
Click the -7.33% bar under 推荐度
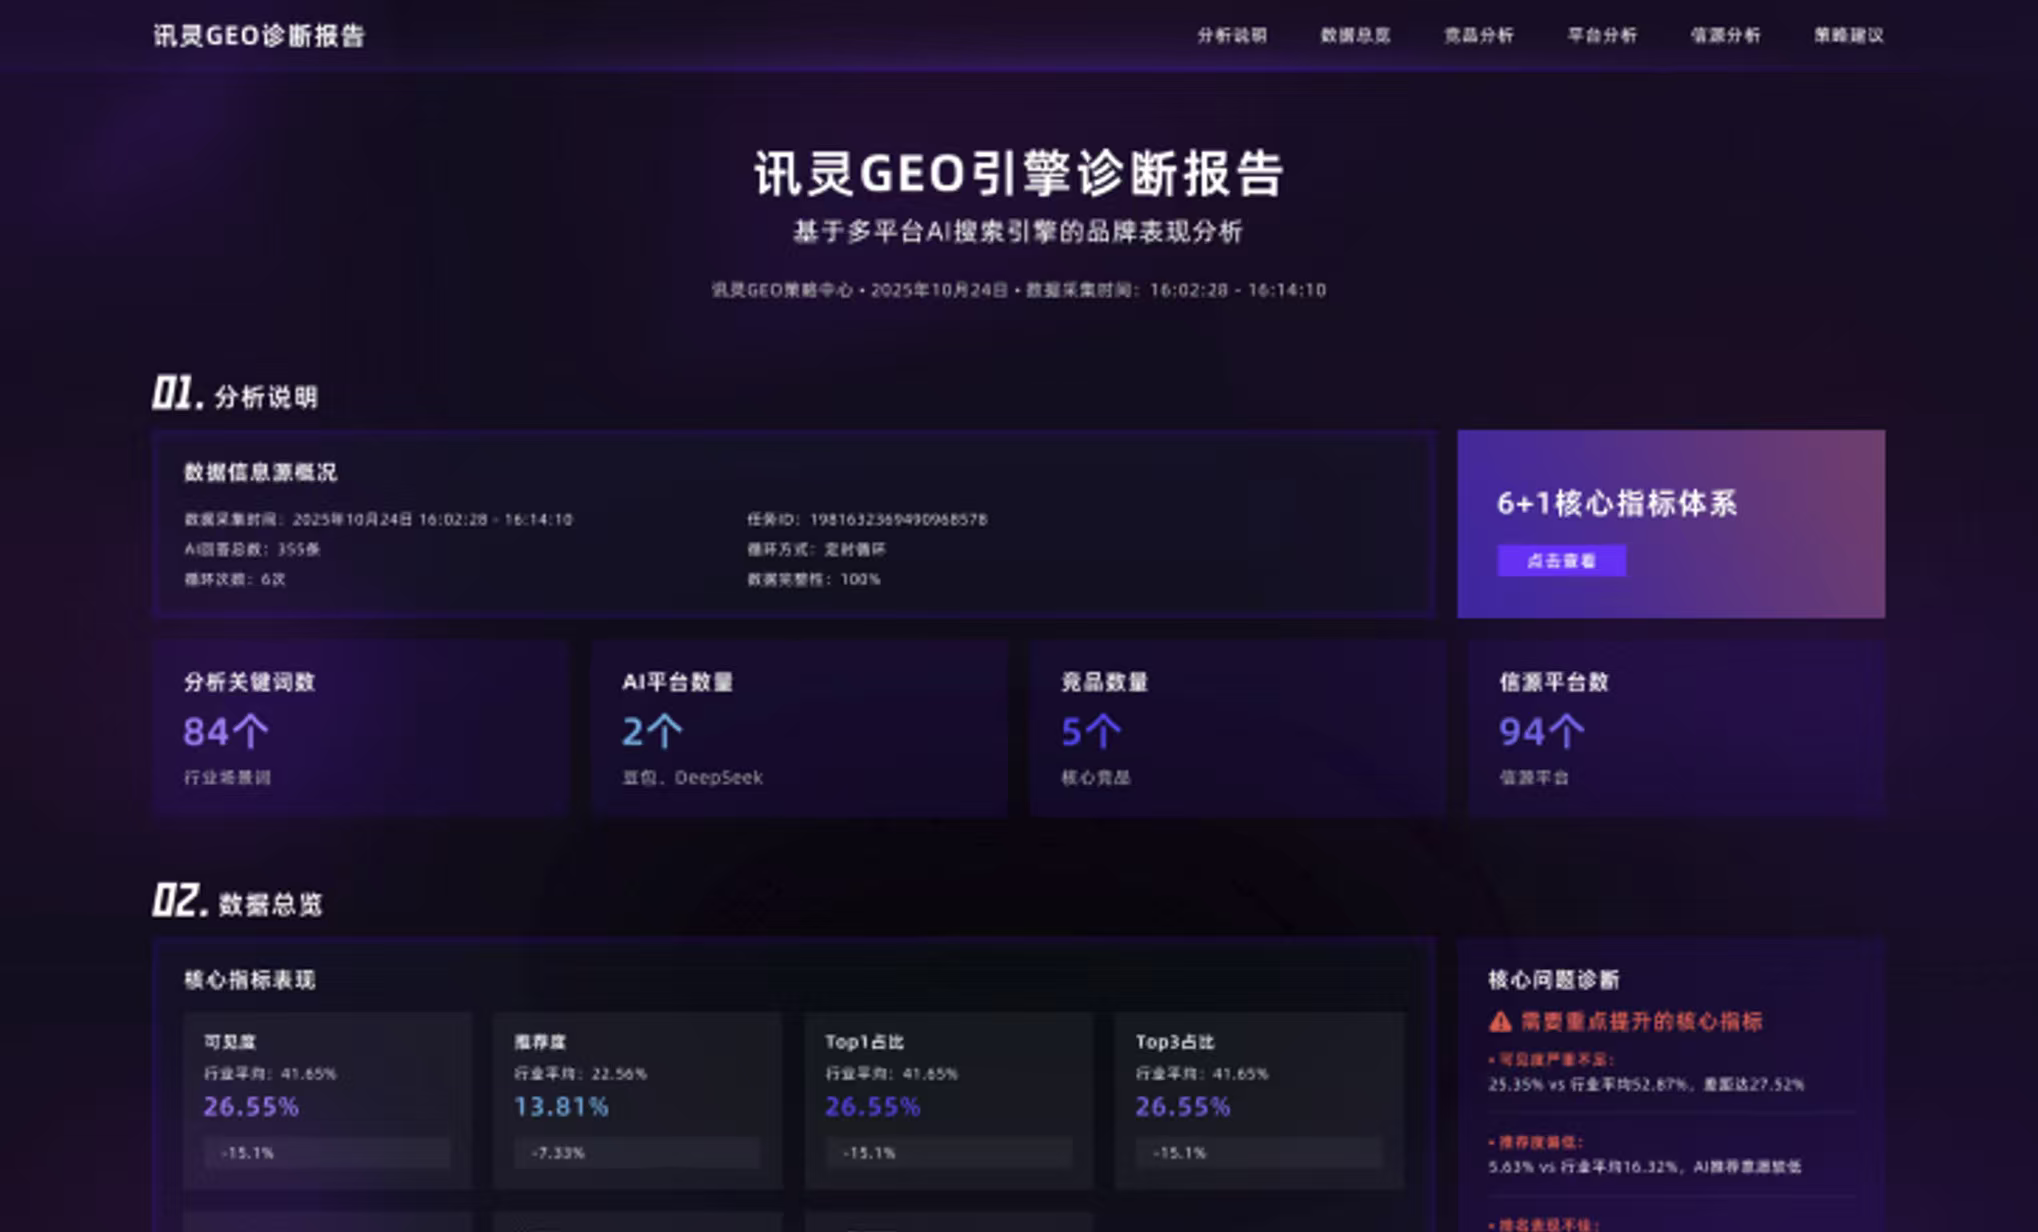(637, 1153)
